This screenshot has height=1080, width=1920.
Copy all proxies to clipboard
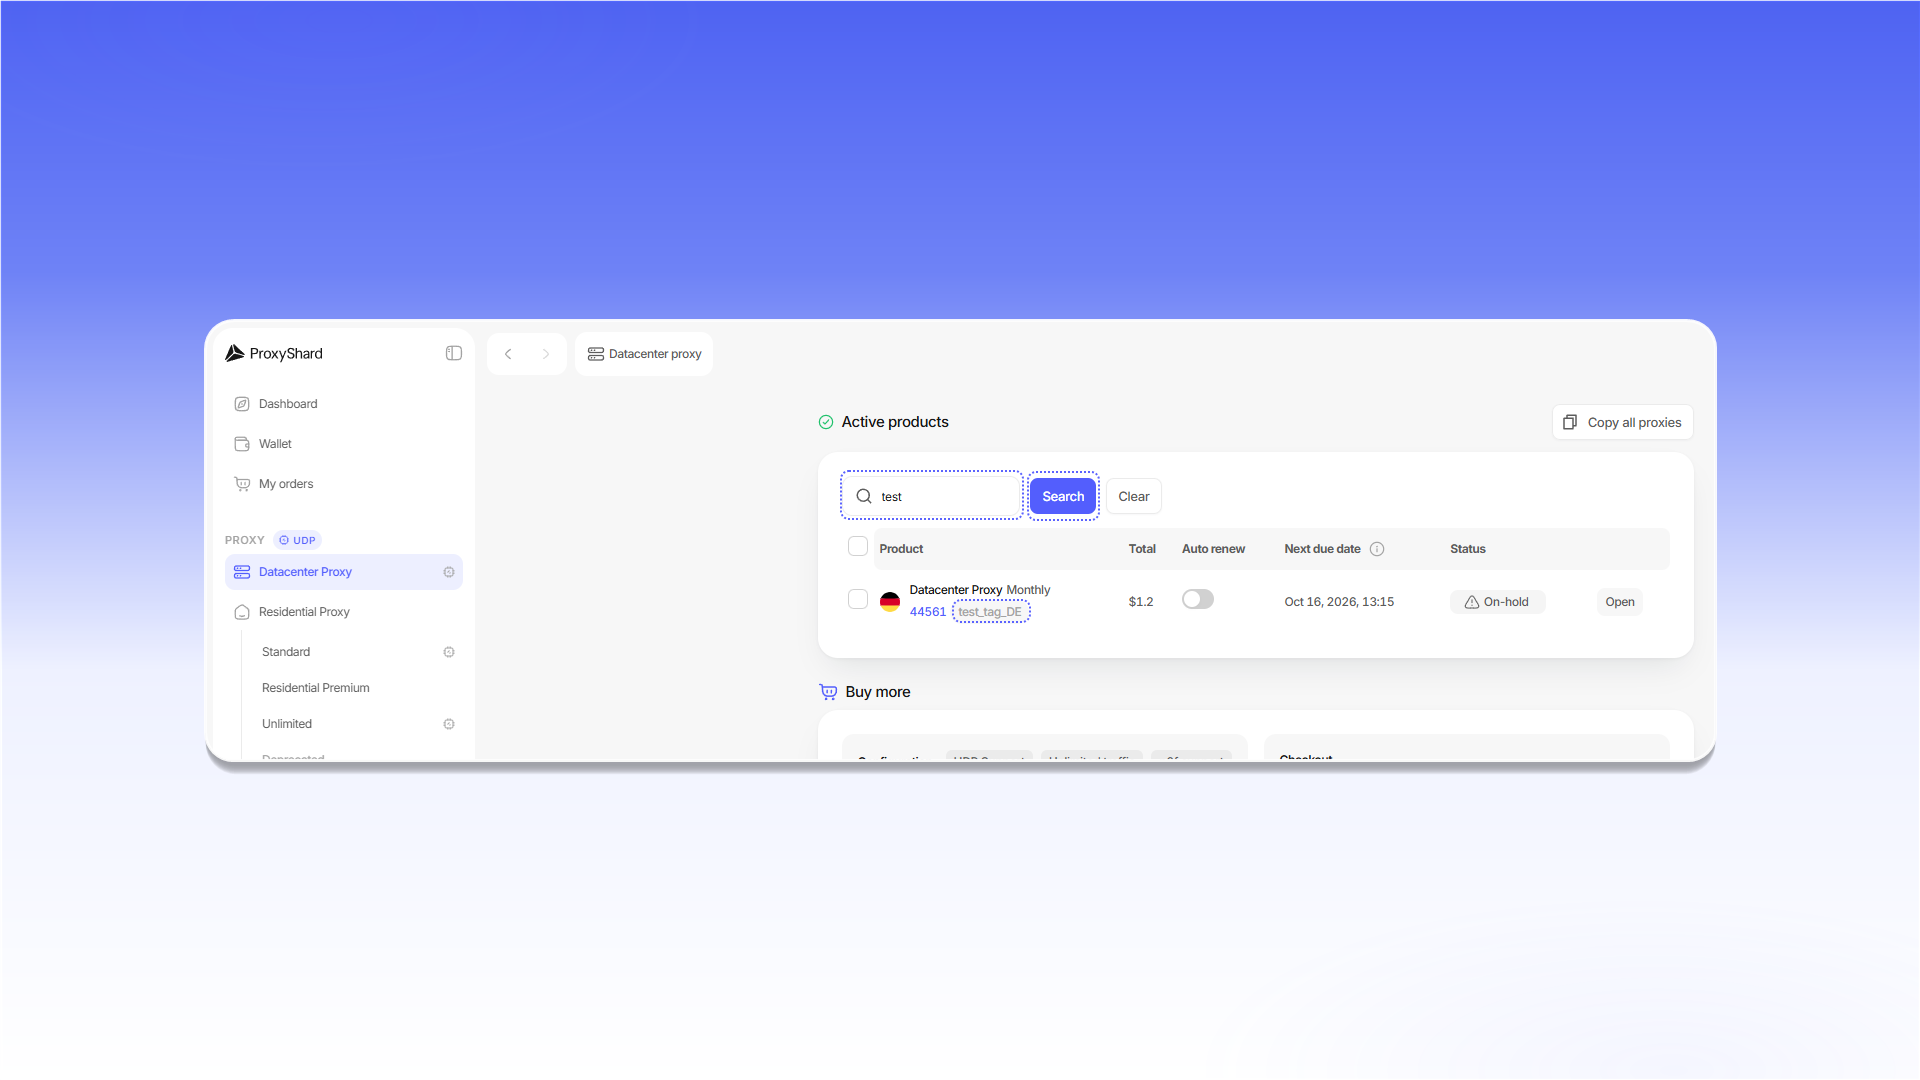[x=1623, y=422]
